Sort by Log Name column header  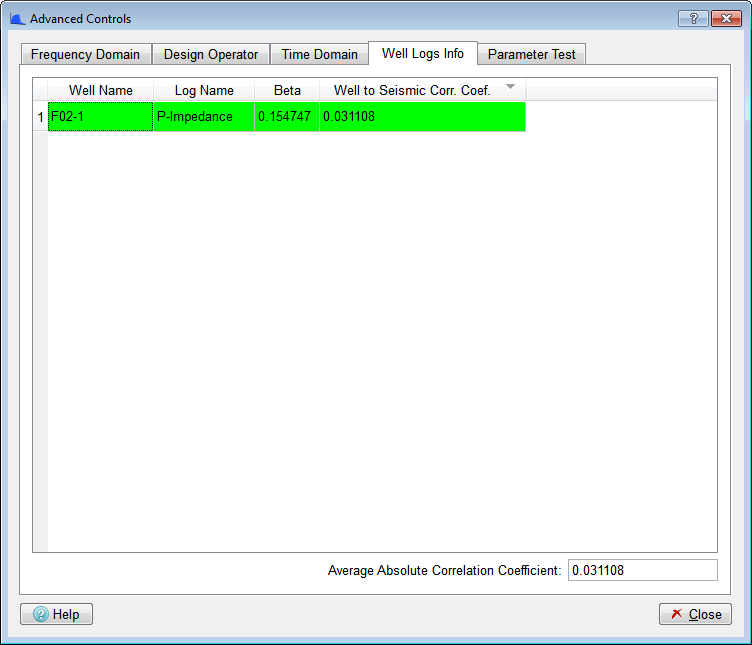click(204, 90)
